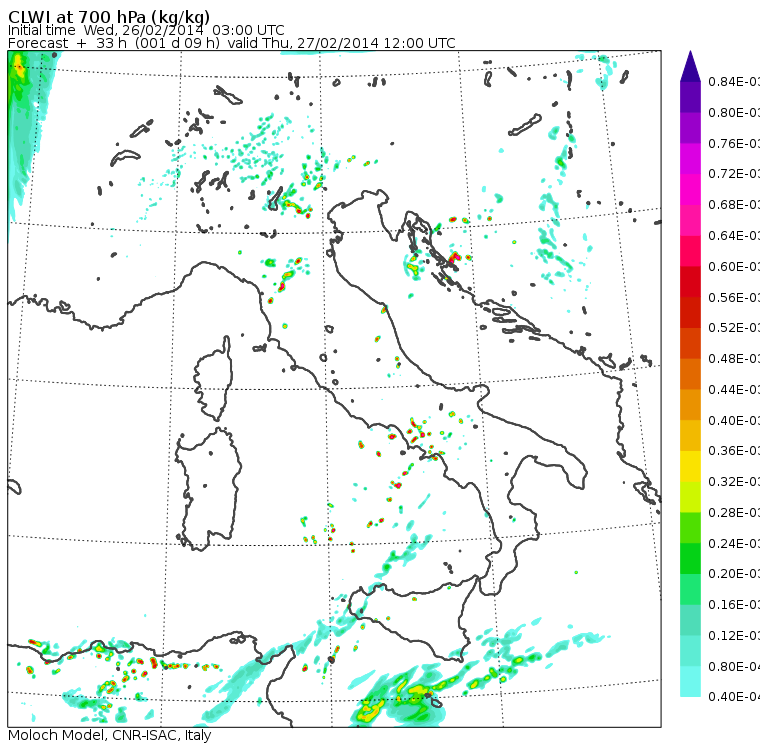This screenshot has width=760, height=749.
Task: Click the island of Corsica on the map
Action: click(x=215, y=378)
